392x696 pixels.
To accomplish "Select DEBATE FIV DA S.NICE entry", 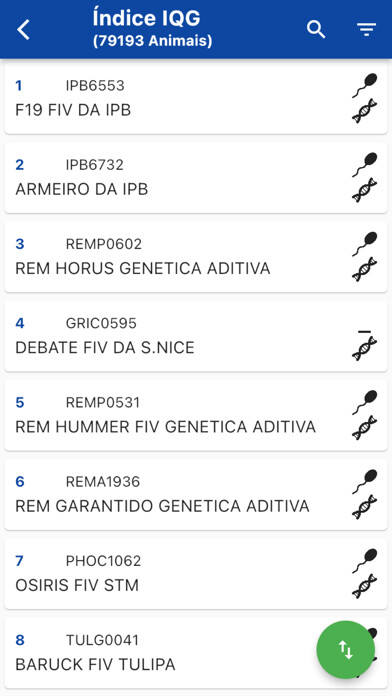I will point(196,336).
